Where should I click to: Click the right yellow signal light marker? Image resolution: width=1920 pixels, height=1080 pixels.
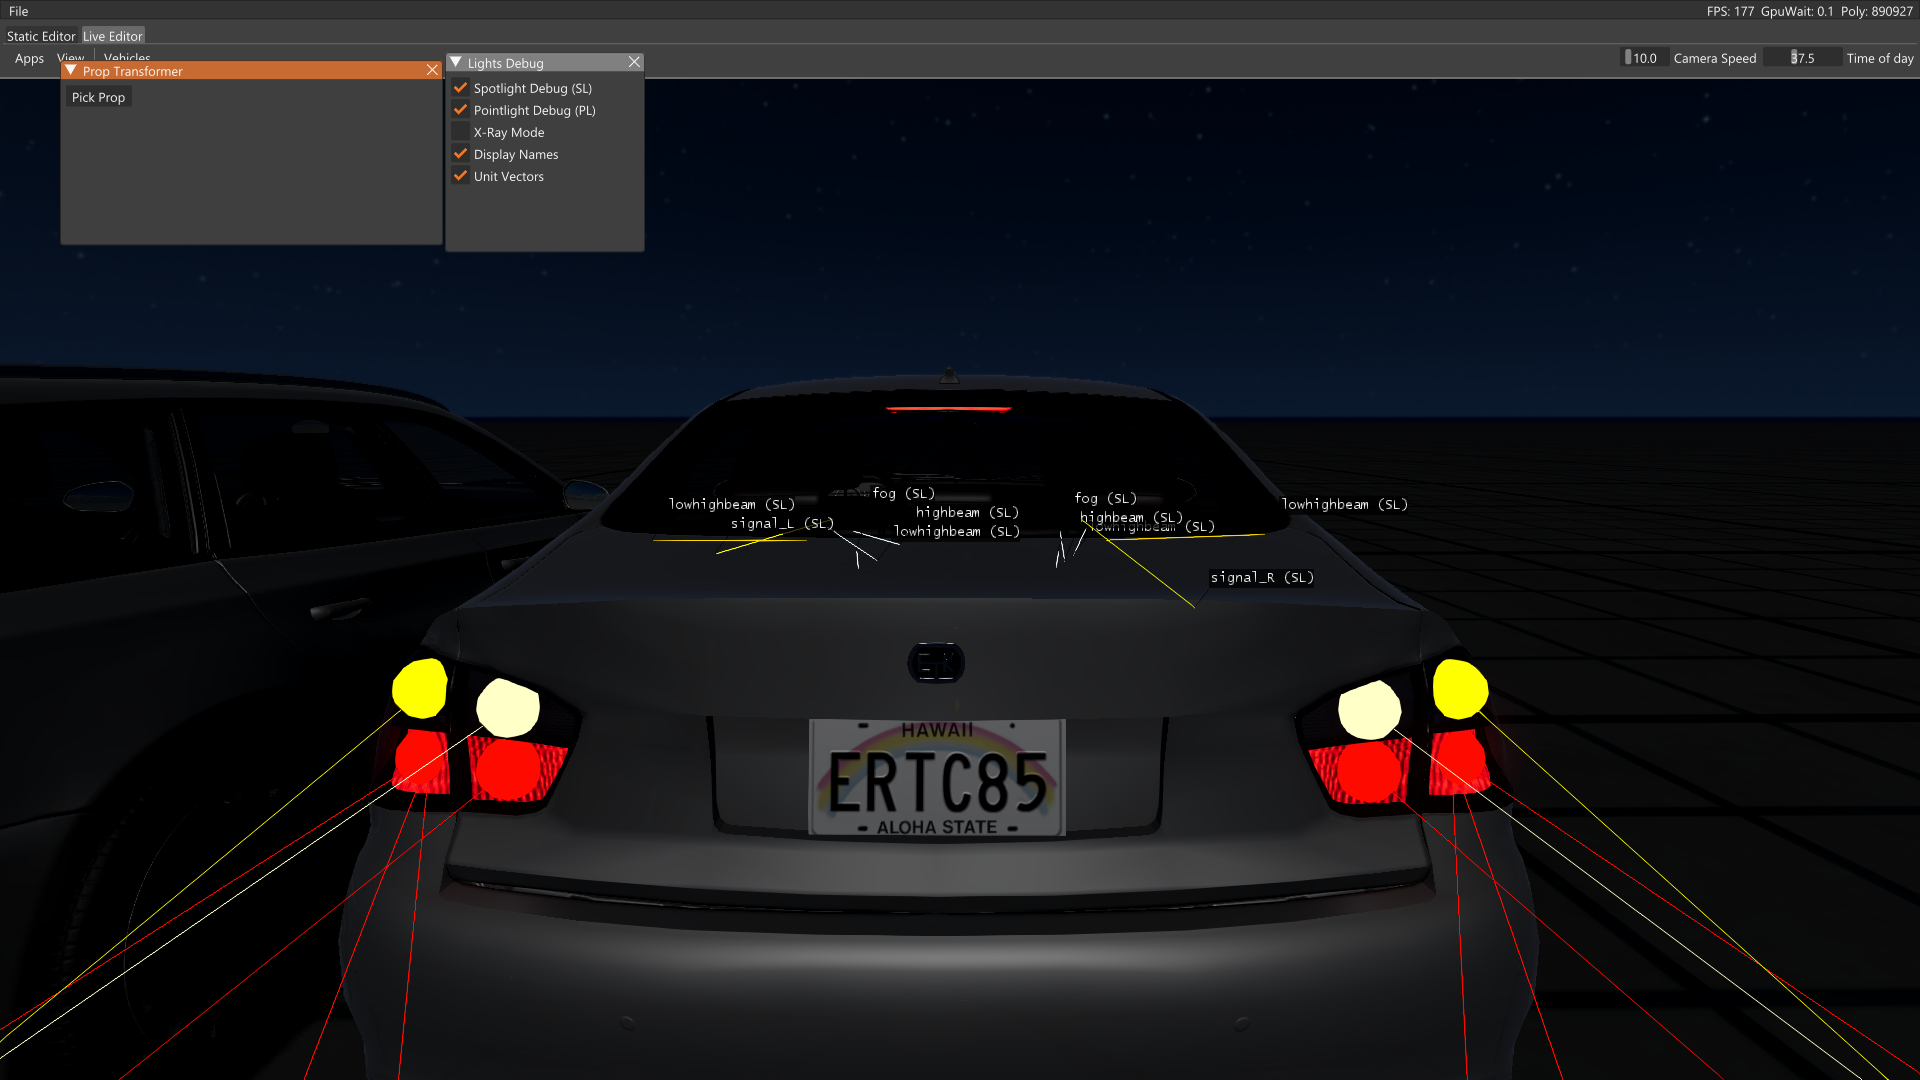[x=1459, y=688]
